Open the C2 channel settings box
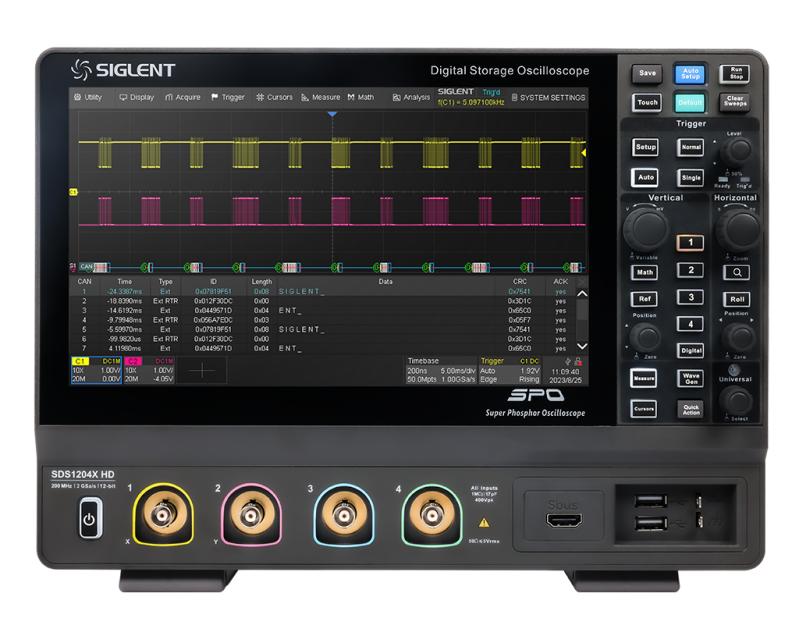Screen dimensions: 799x629 (149, 370)
